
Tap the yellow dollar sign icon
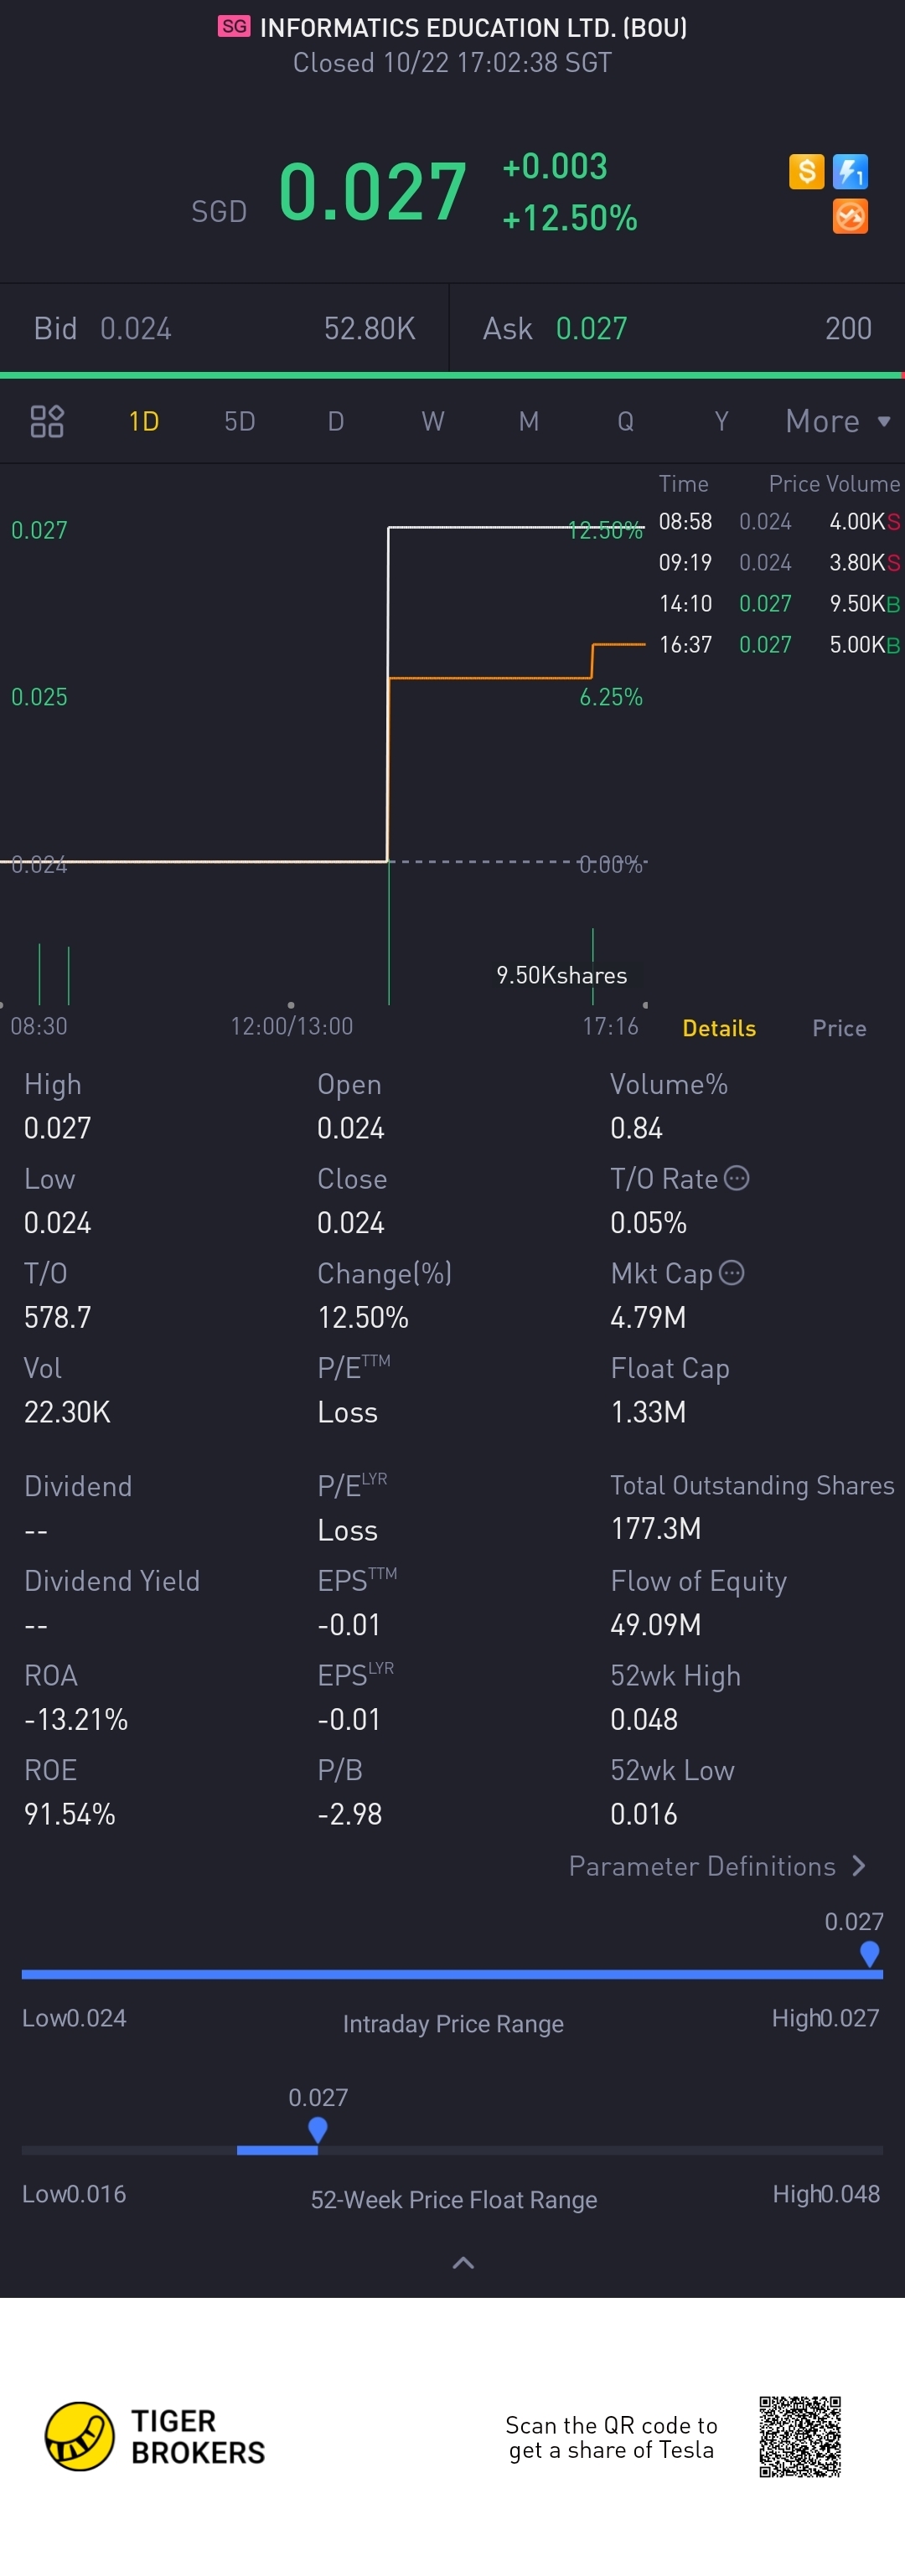806,171
